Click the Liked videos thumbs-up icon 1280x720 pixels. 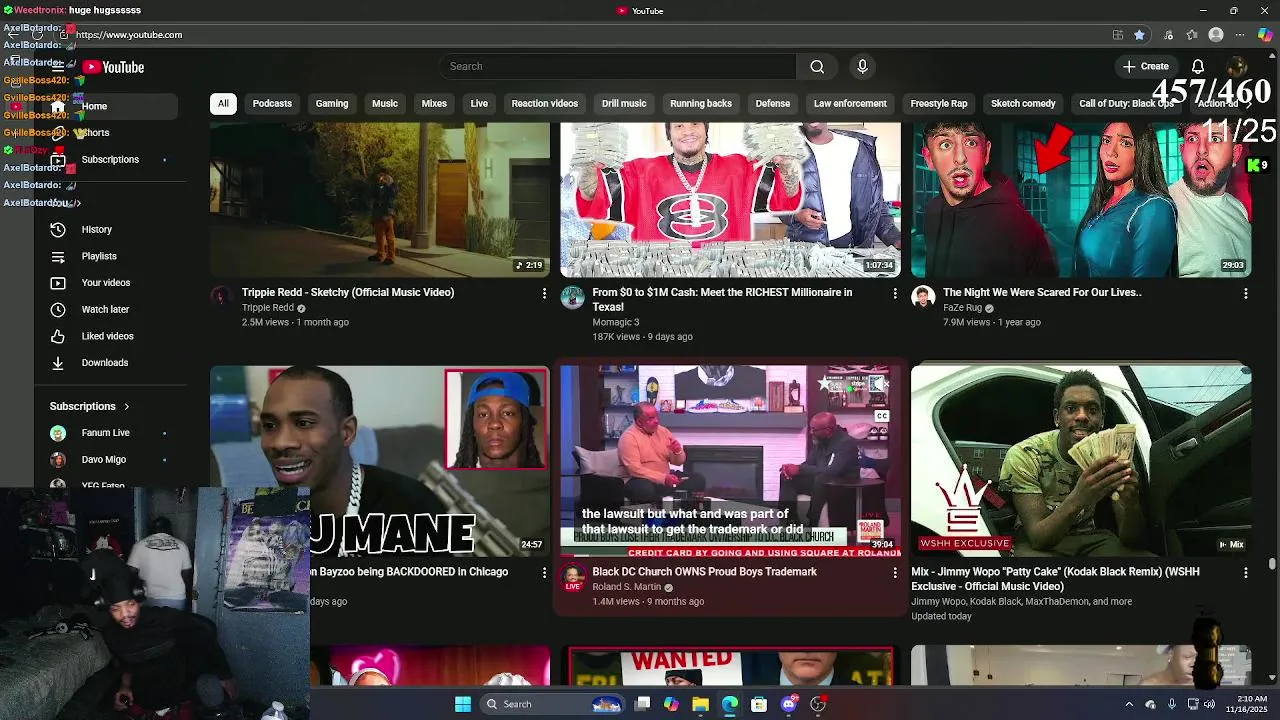(x=58, y=336)
